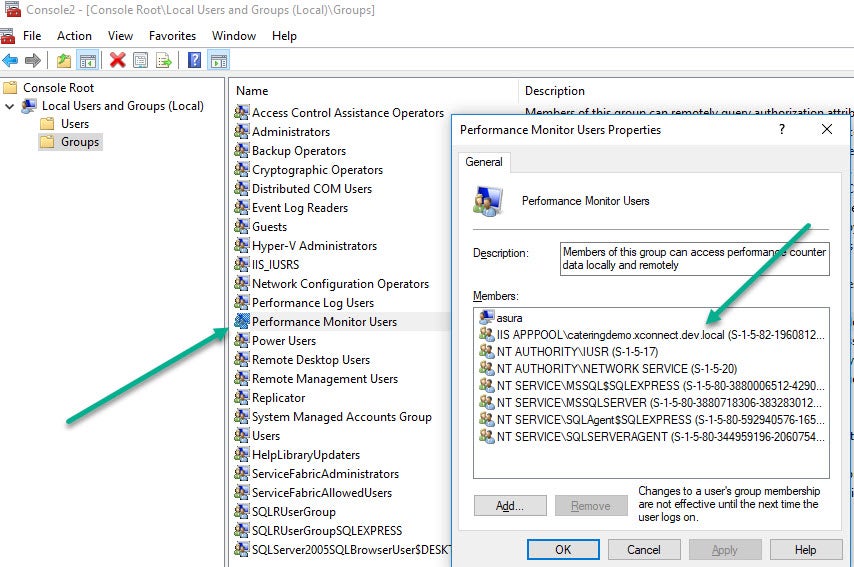Open the Window menu
854x567 pixels.
[234, 36]
